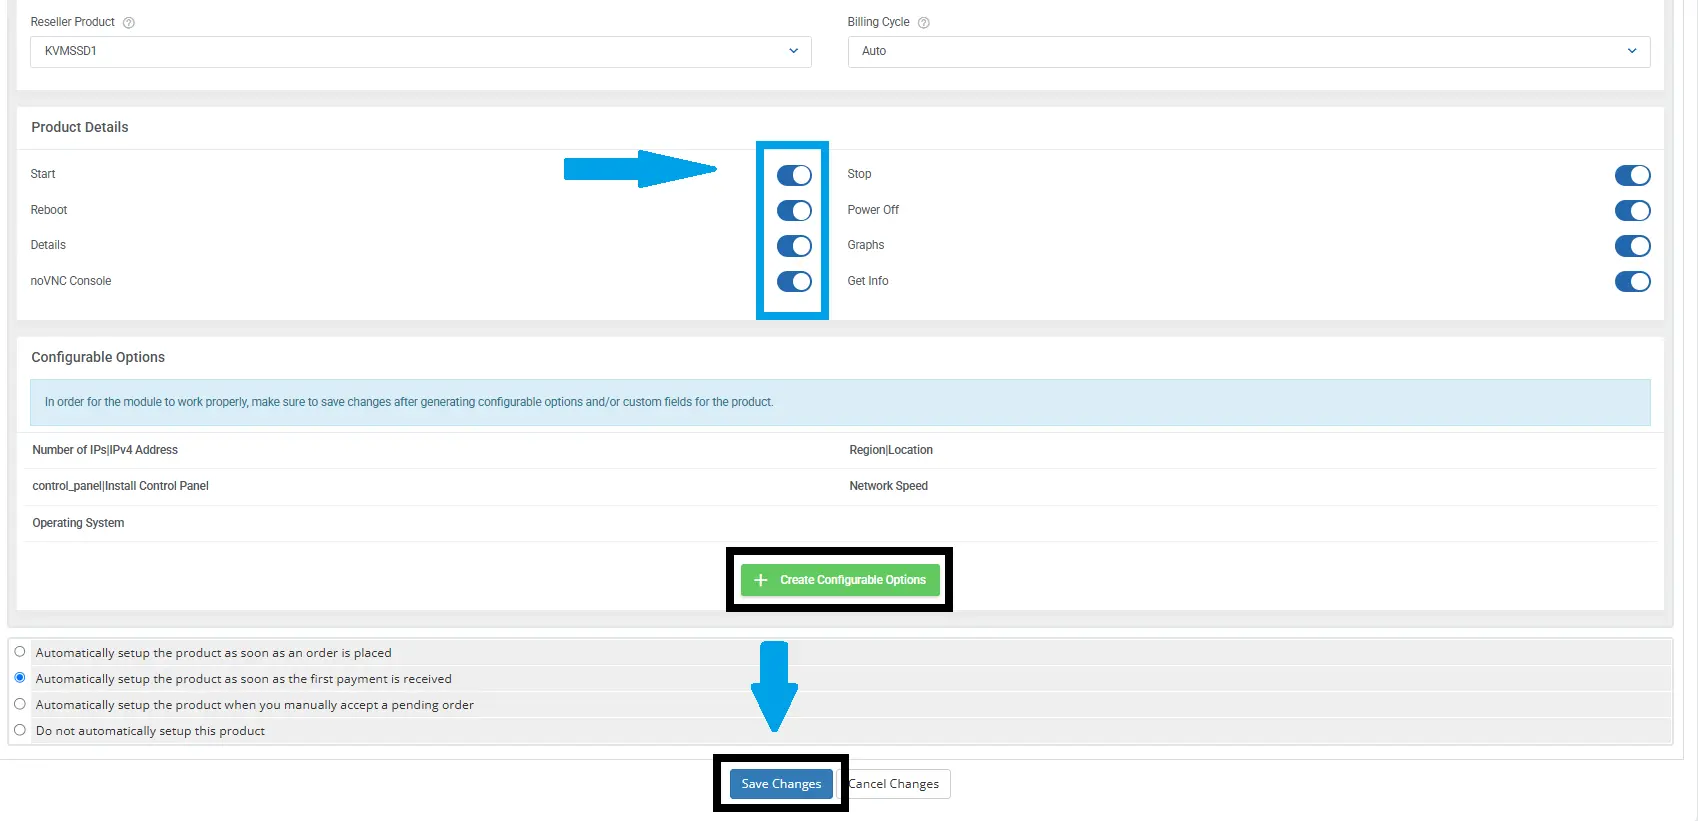Click the save-changes info notice
Image resolution: width=1698 pixels, height=821 pixels.
(x=840, y=402)
